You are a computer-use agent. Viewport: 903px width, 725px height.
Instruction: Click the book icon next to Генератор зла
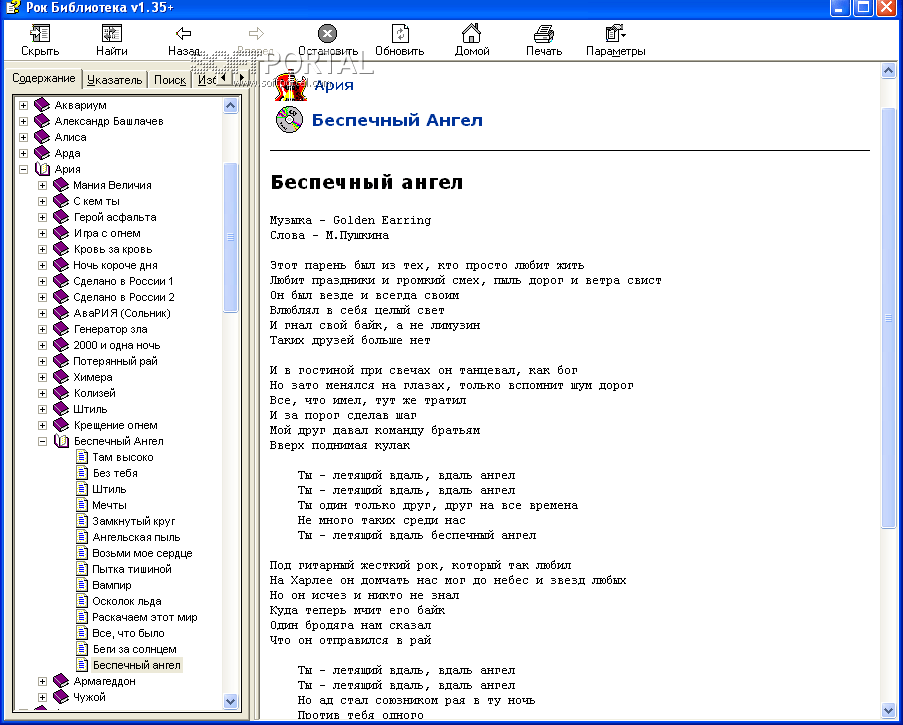point(60,329)
